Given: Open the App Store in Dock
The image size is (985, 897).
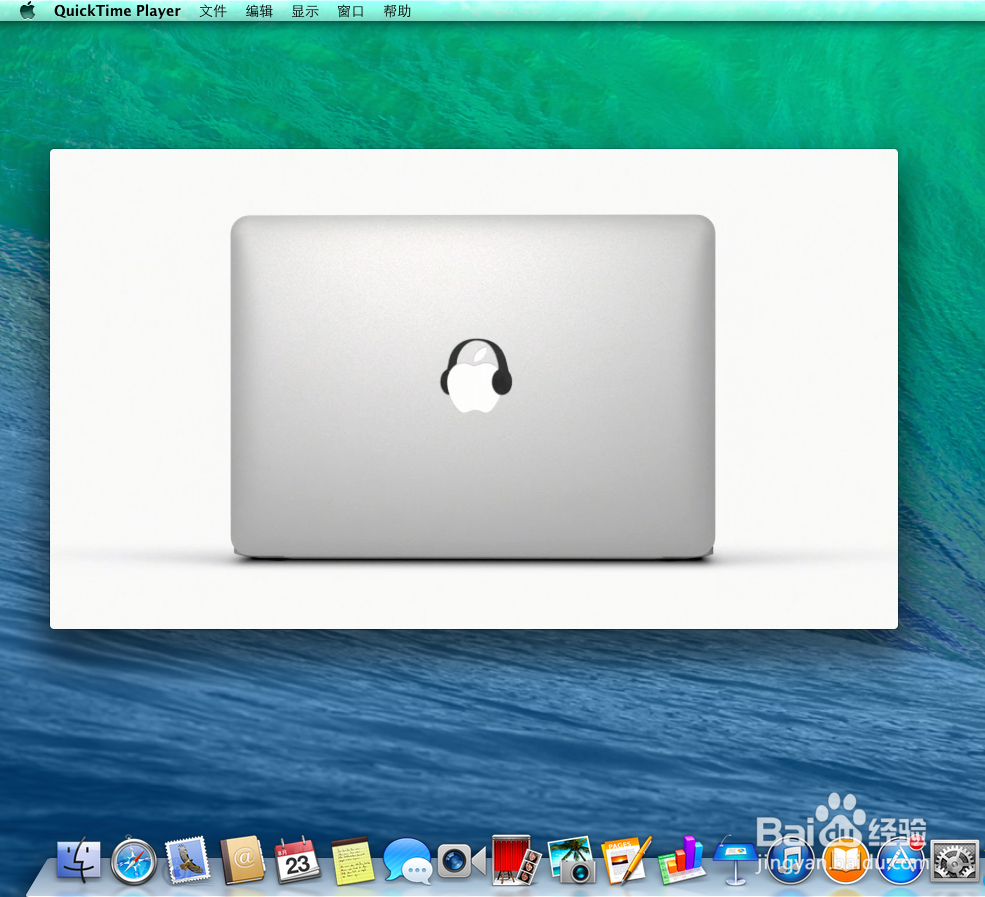Looking at the screenshot, I should click(x=900, y=861).
